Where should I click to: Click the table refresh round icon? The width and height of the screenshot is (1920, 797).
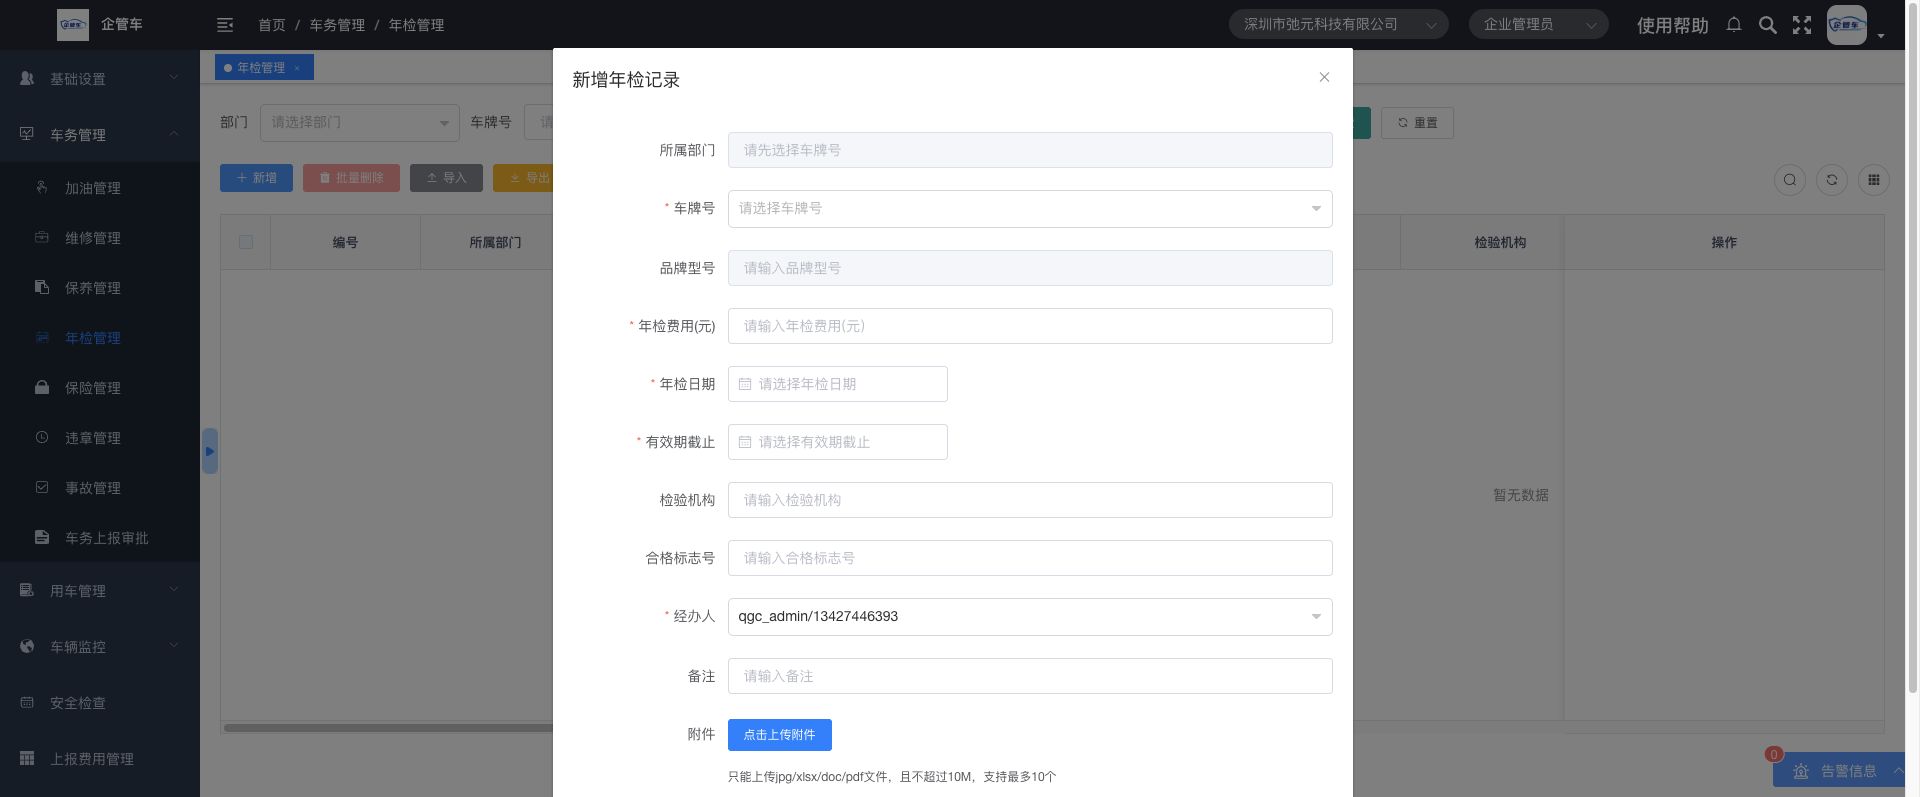[x=1832, y=180]
